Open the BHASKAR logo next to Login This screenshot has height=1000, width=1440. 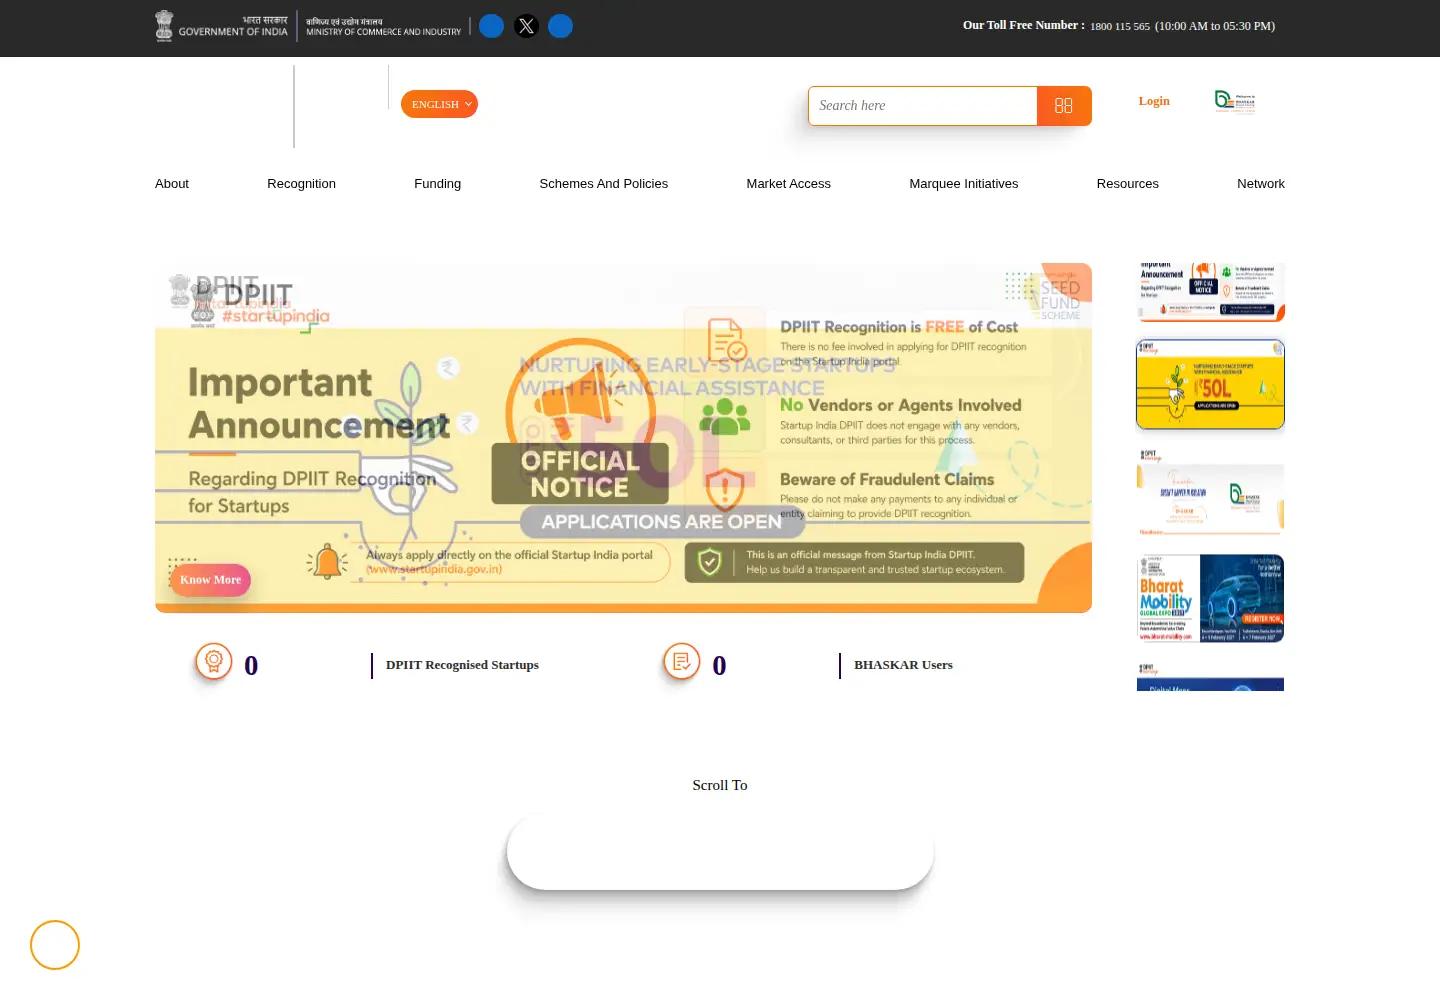1234,101
